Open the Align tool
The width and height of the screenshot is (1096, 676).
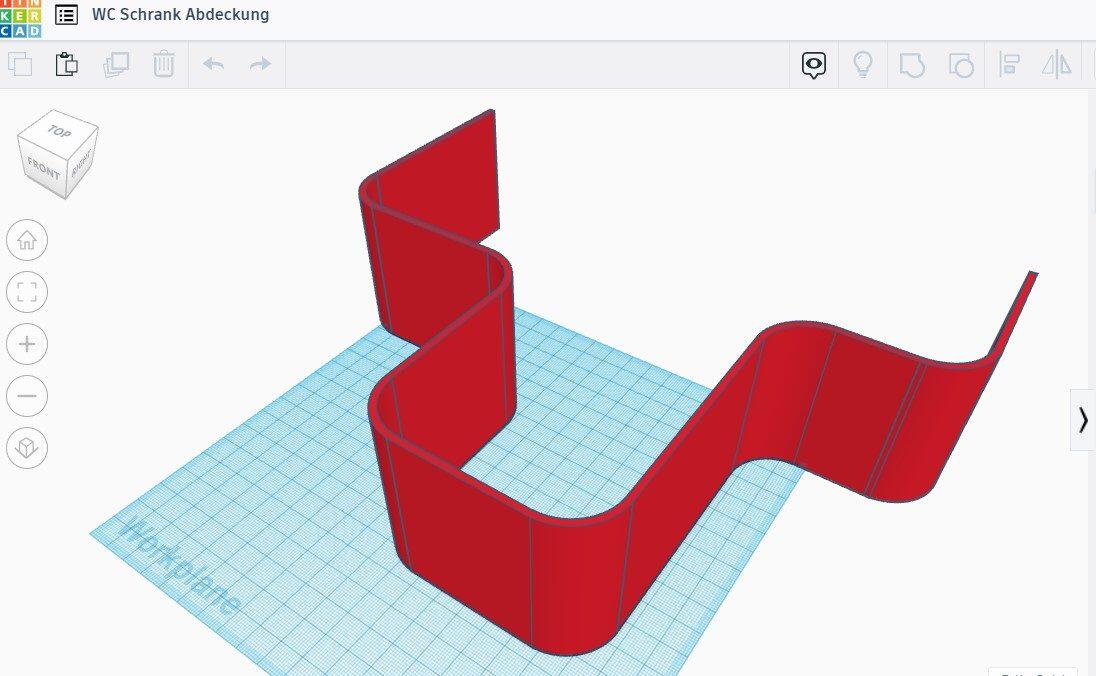point(1009,66)
